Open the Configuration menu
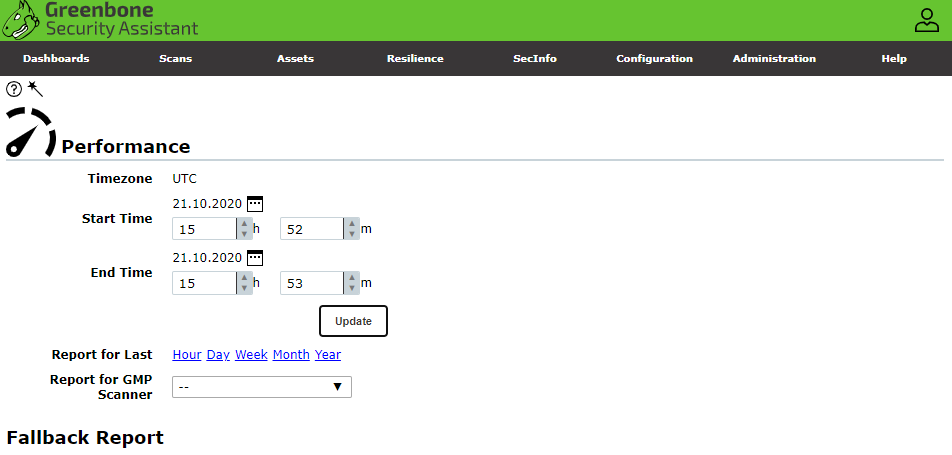The image size is (952, 455). [x=654, y=59]
